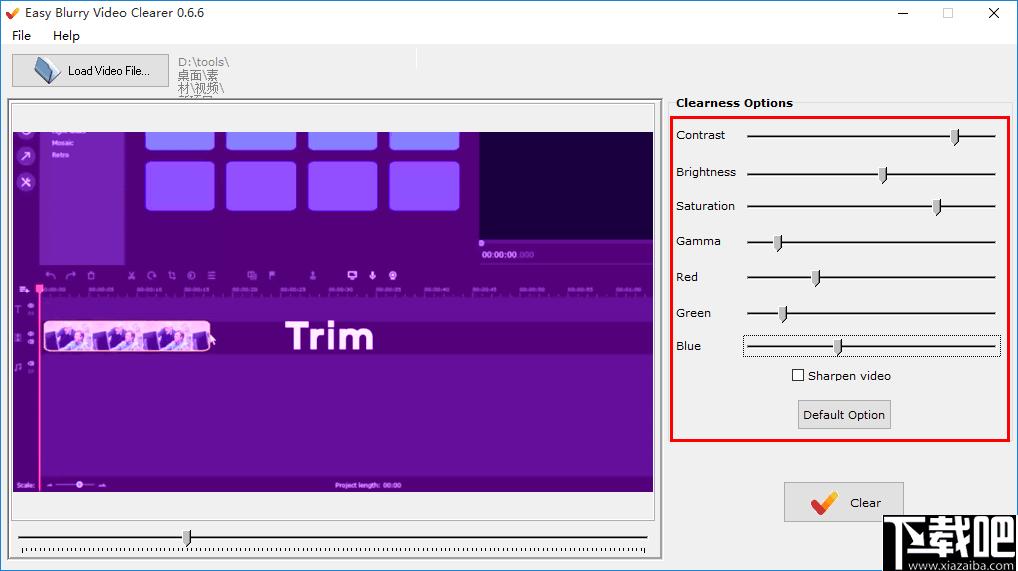Click the Green slider handle
Screen dimensions: 1018x571
(x=783, y=314)
